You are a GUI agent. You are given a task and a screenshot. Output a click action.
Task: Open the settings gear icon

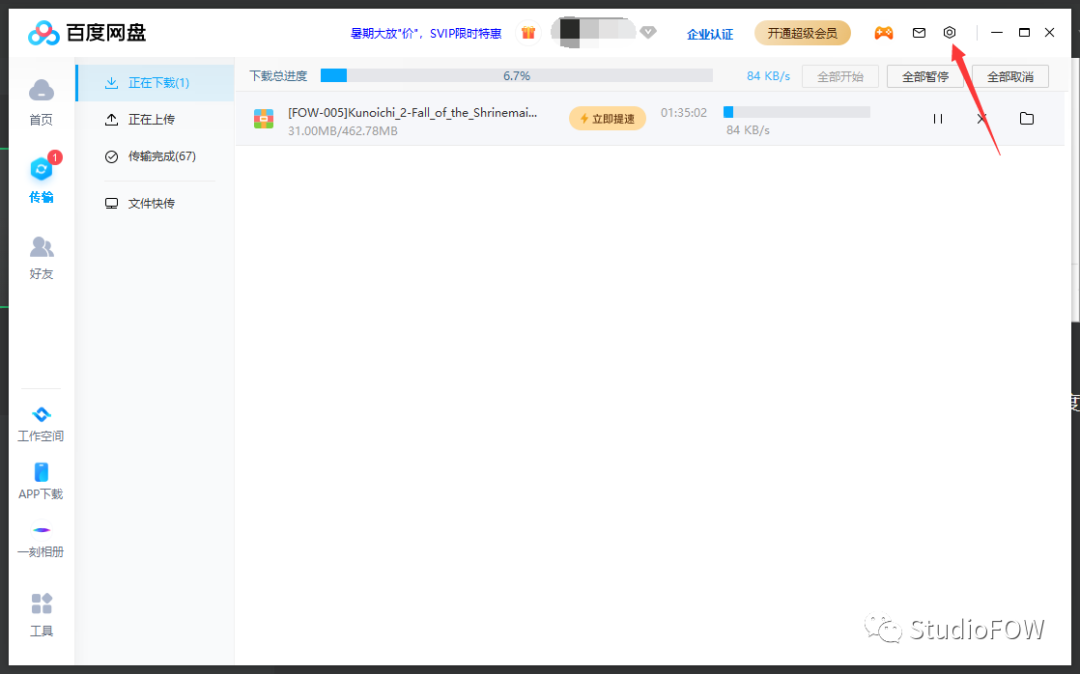[949, 32]
